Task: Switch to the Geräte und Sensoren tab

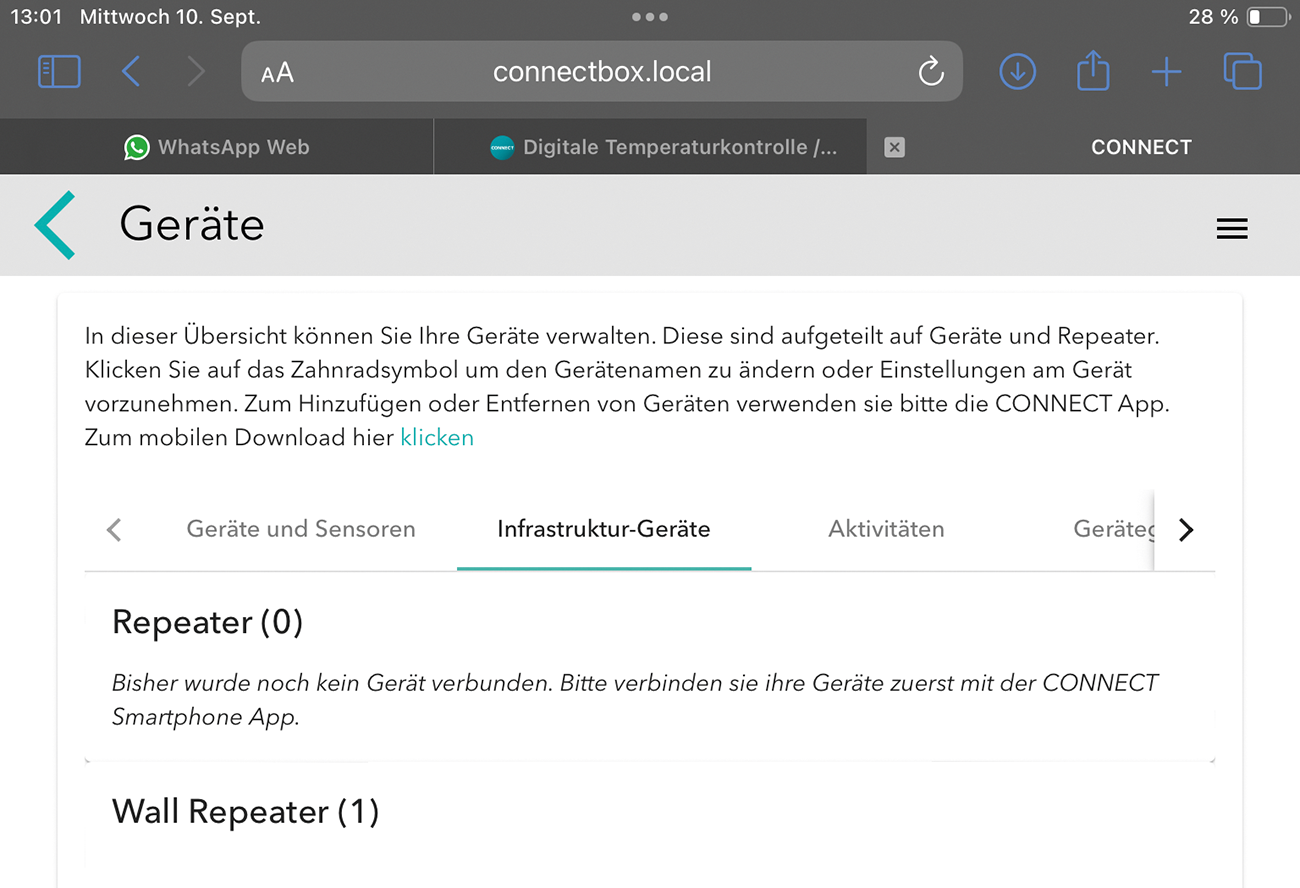Action: click(x=301, y=529)
